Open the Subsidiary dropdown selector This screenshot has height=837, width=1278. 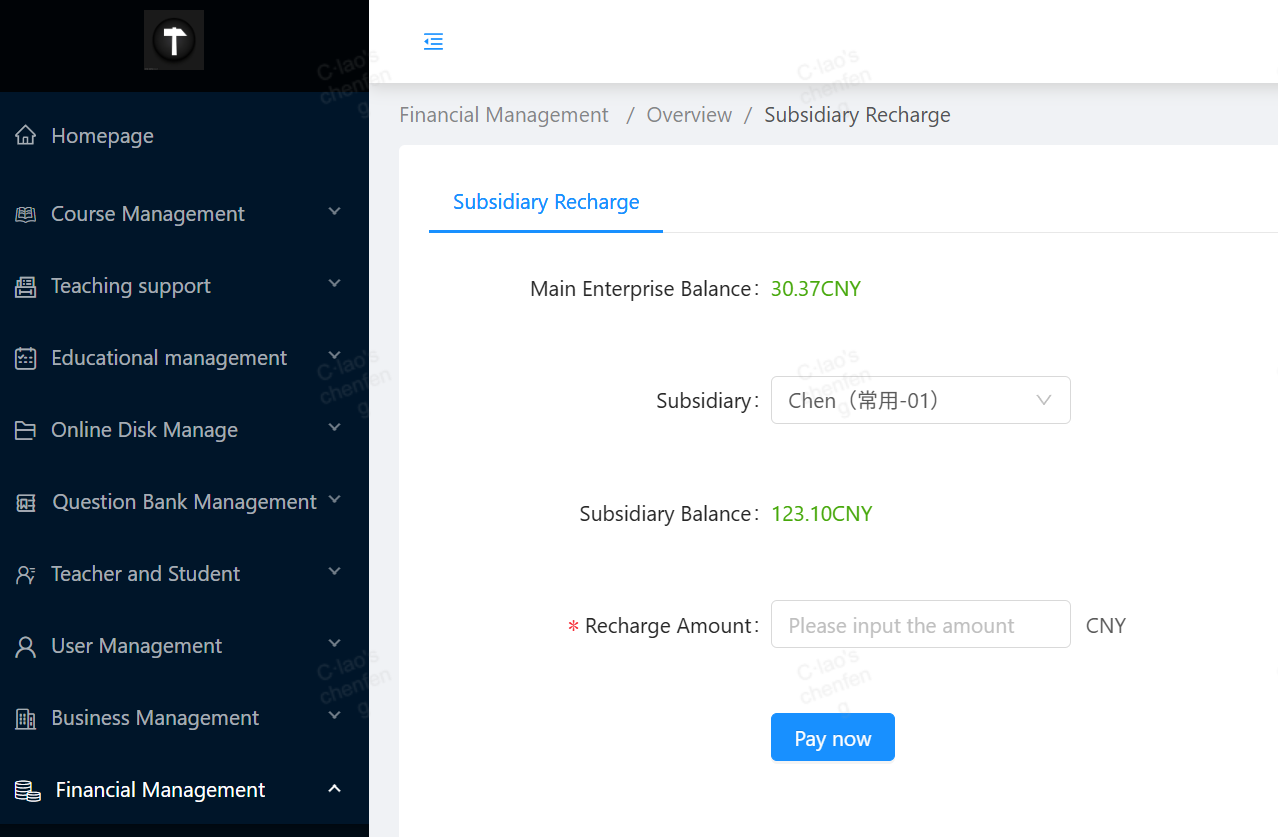tap(920, 400)
